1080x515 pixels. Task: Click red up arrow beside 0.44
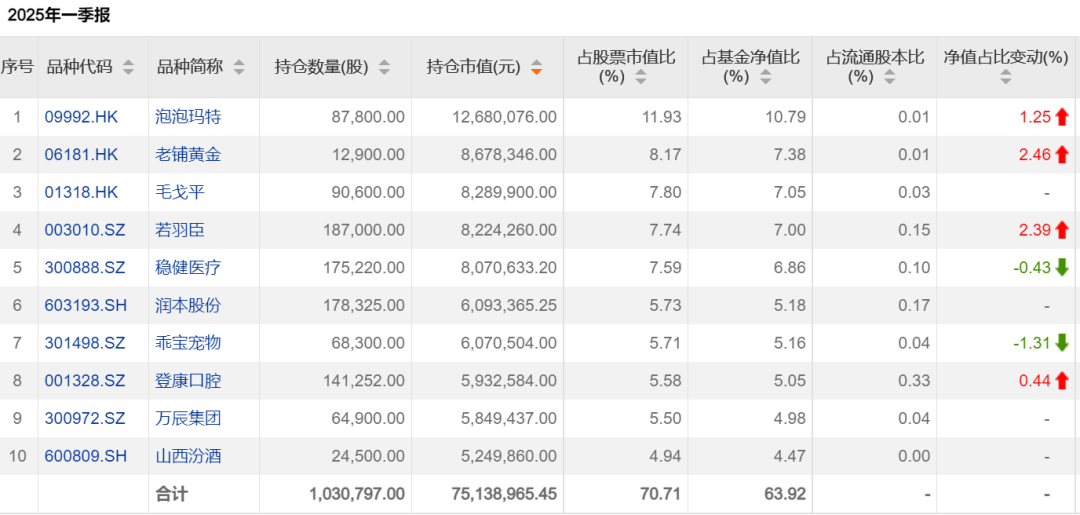tap(1061, 380)
